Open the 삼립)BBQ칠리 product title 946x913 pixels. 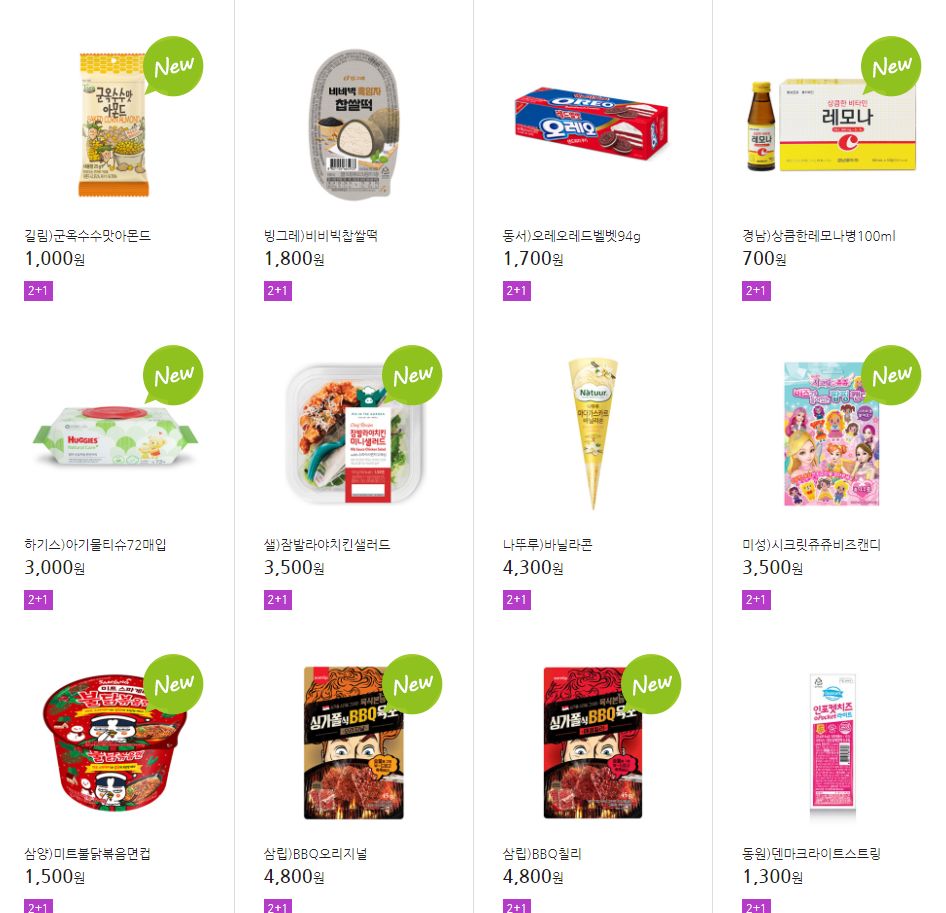pos(542,853)
